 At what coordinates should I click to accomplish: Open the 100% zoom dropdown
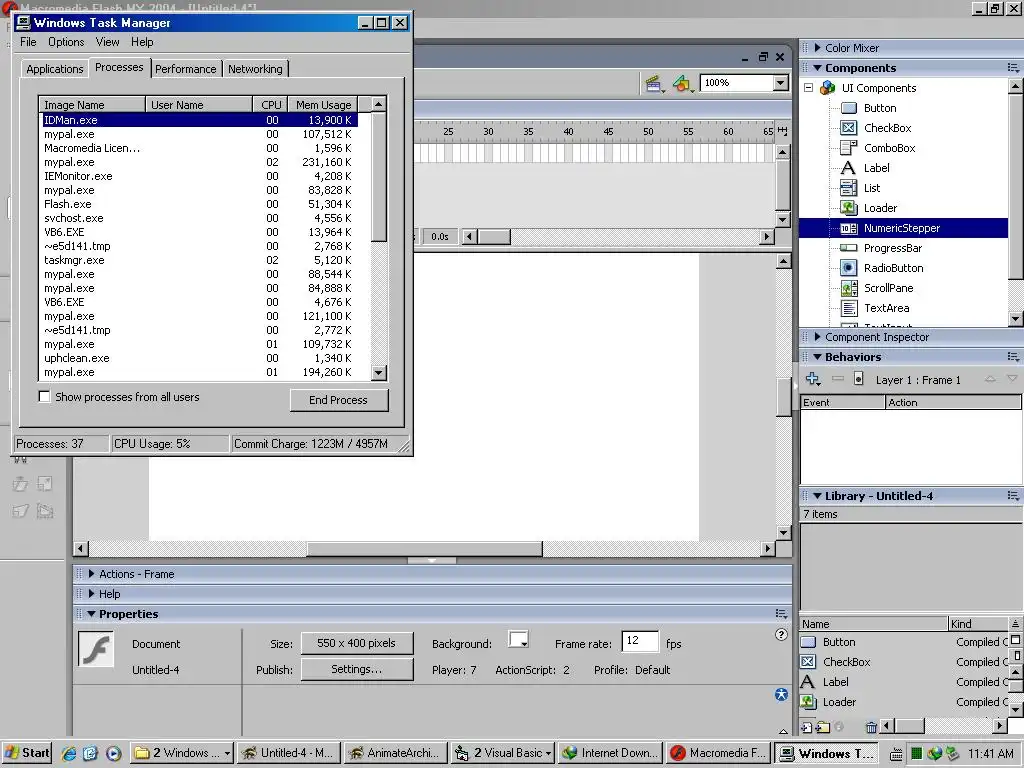780,83
